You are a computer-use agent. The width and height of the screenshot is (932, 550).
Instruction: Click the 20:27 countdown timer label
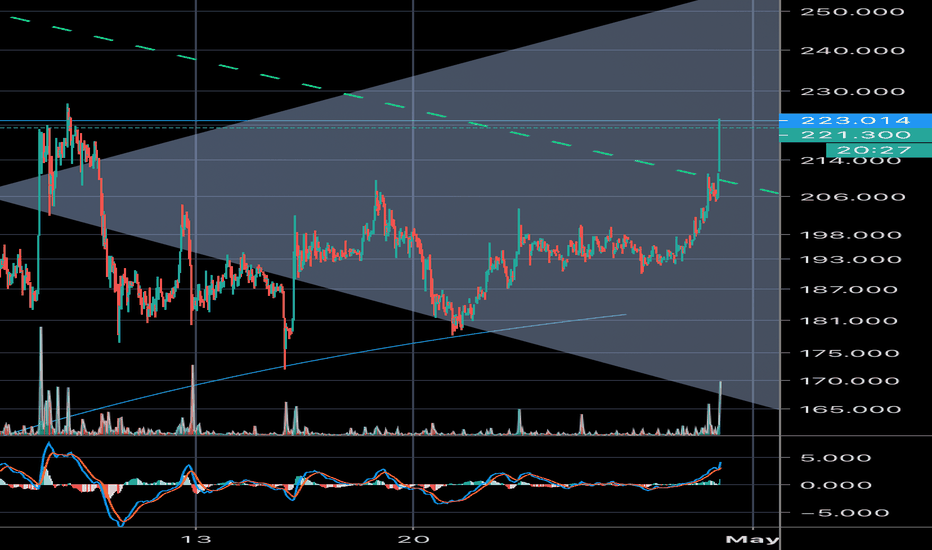[879, 150]
